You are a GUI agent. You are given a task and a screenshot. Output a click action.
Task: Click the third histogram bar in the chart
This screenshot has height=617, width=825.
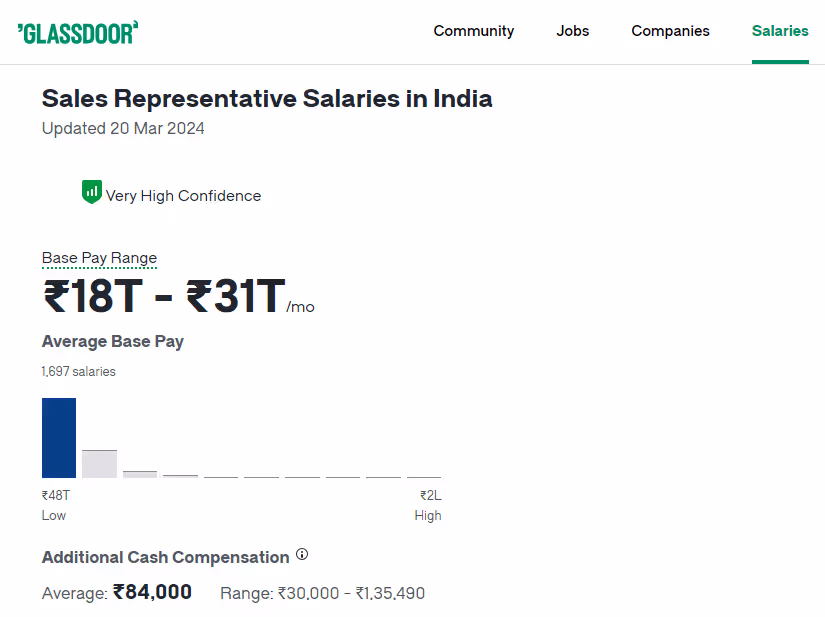point(139,472)
